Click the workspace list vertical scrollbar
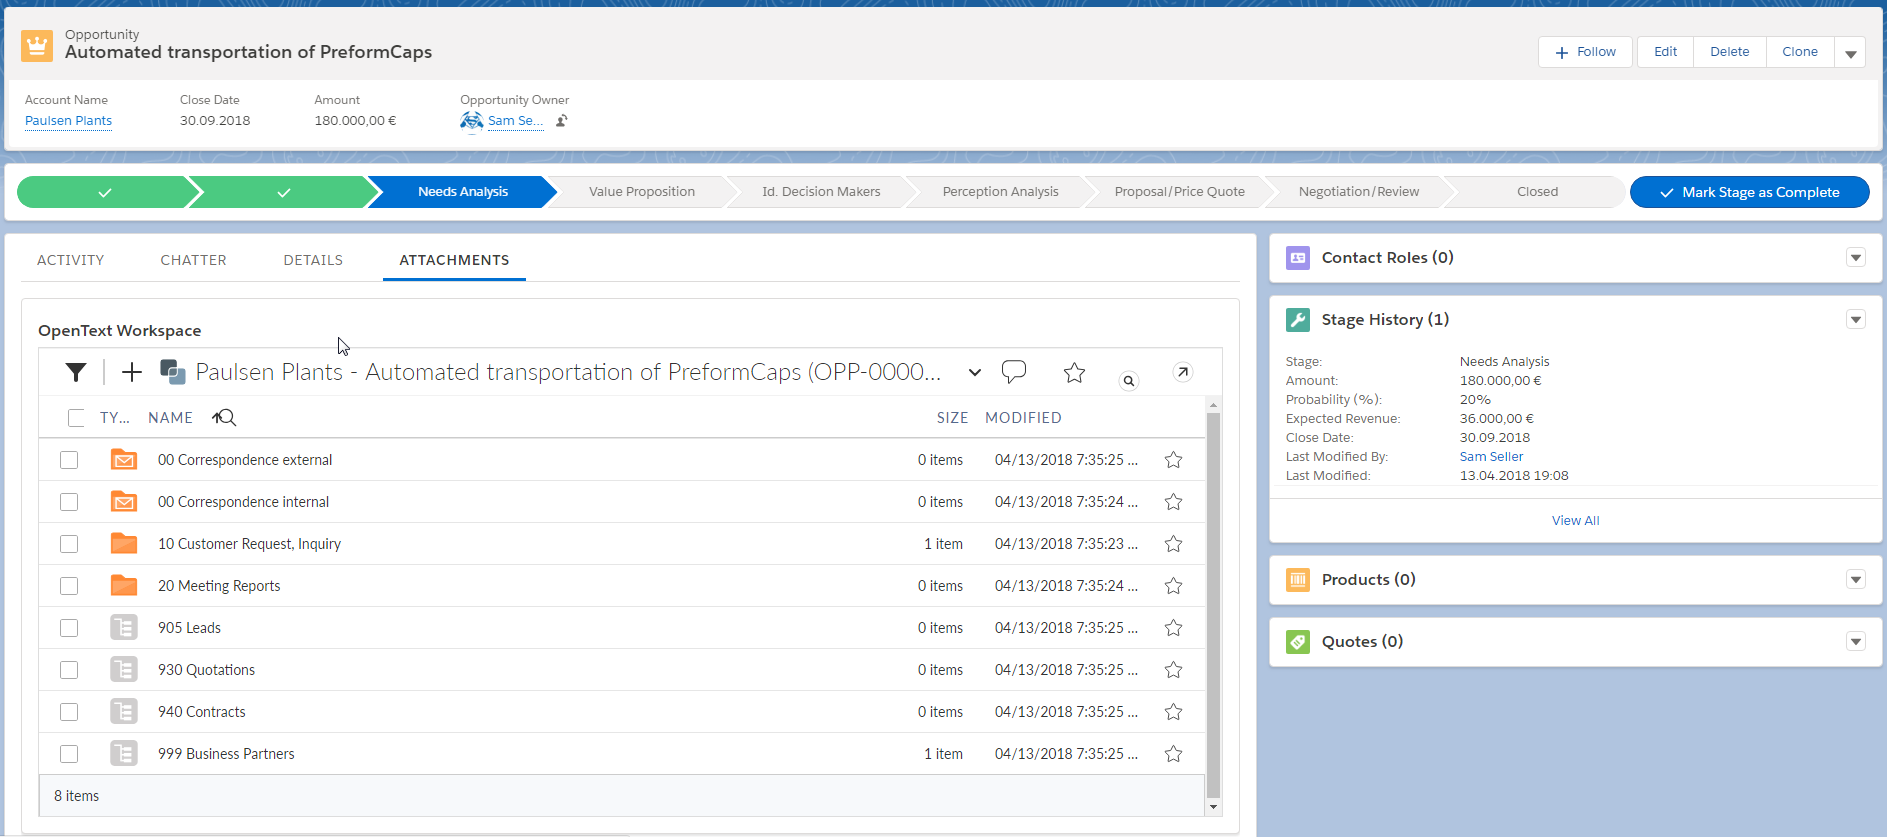This screenshot has width=1887, height=837. (1213, 605)
